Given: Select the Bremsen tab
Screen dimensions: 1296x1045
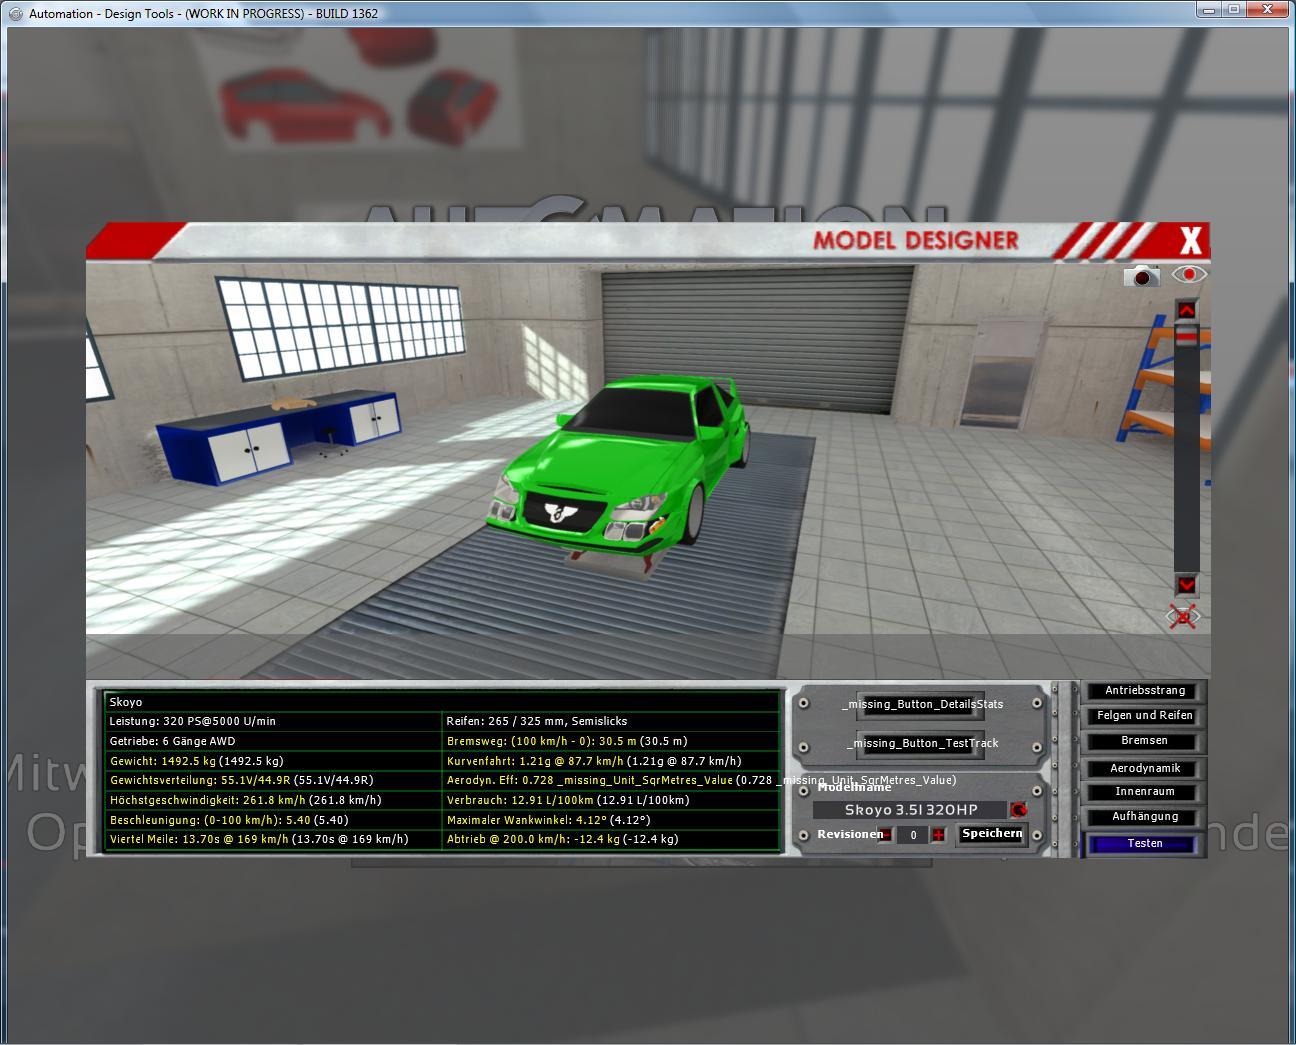Looking at the screenshot, I should tap(1144, 741).
